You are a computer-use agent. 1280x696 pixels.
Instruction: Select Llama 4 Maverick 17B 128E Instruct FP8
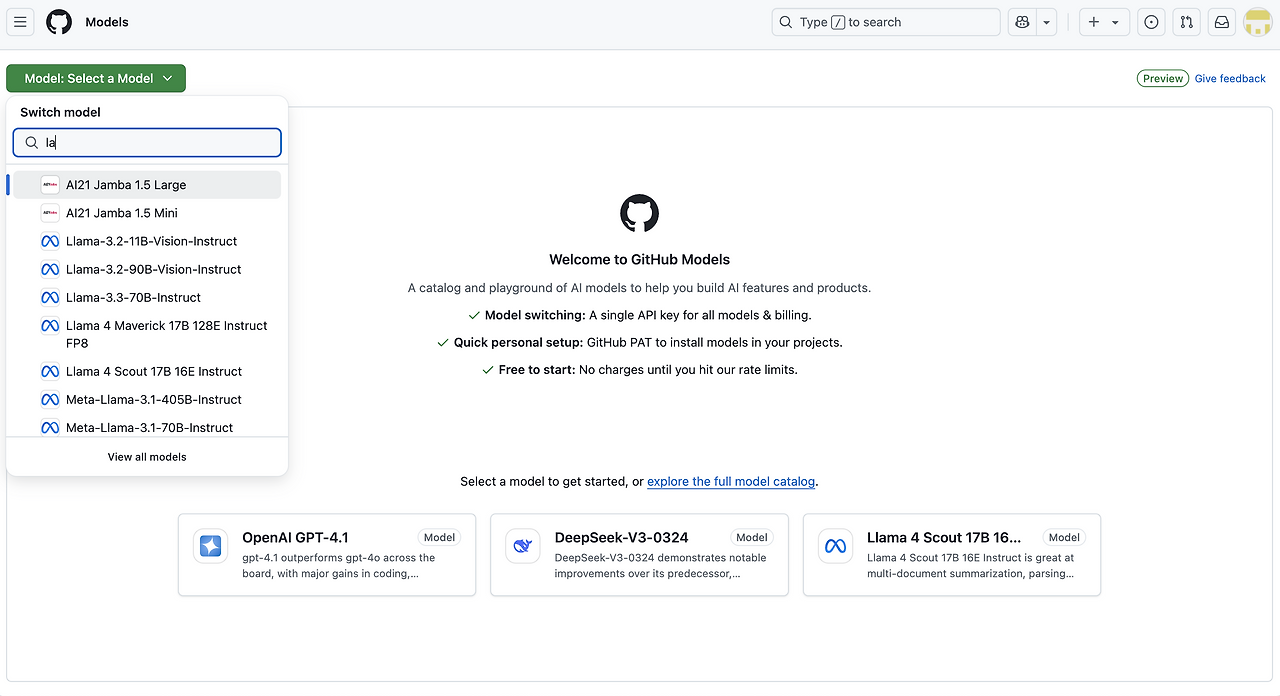(147, 334)
